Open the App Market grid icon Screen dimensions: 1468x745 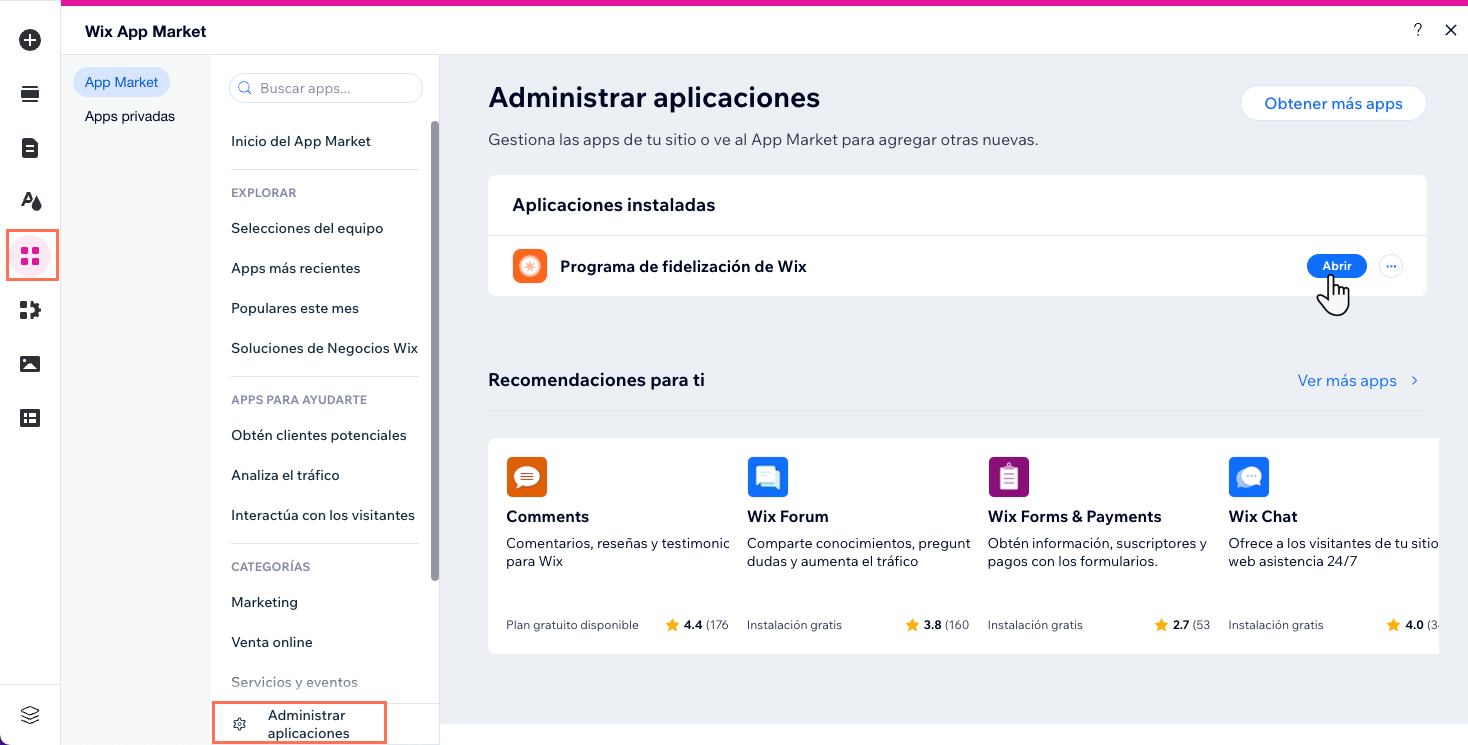[30, 255]
